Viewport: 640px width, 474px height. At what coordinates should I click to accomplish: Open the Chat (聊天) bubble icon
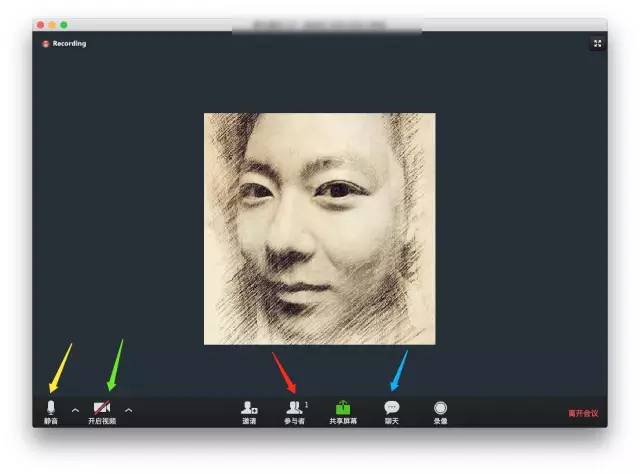[392, 408]
